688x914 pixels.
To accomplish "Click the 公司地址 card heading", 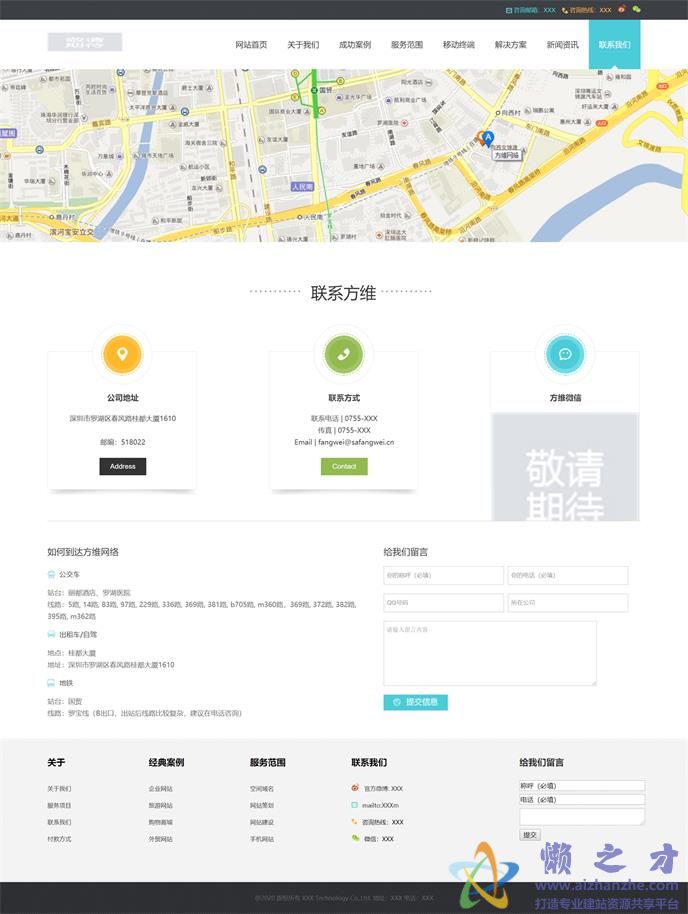I will point(122,398).
